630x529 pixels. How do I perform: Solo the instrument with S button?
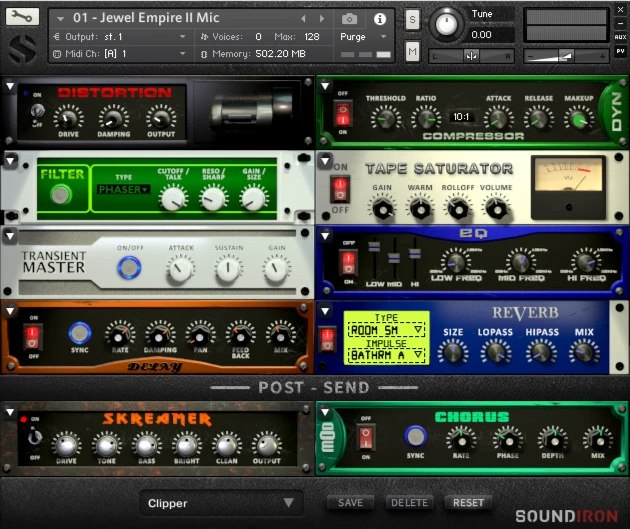[x=412, y=19]
